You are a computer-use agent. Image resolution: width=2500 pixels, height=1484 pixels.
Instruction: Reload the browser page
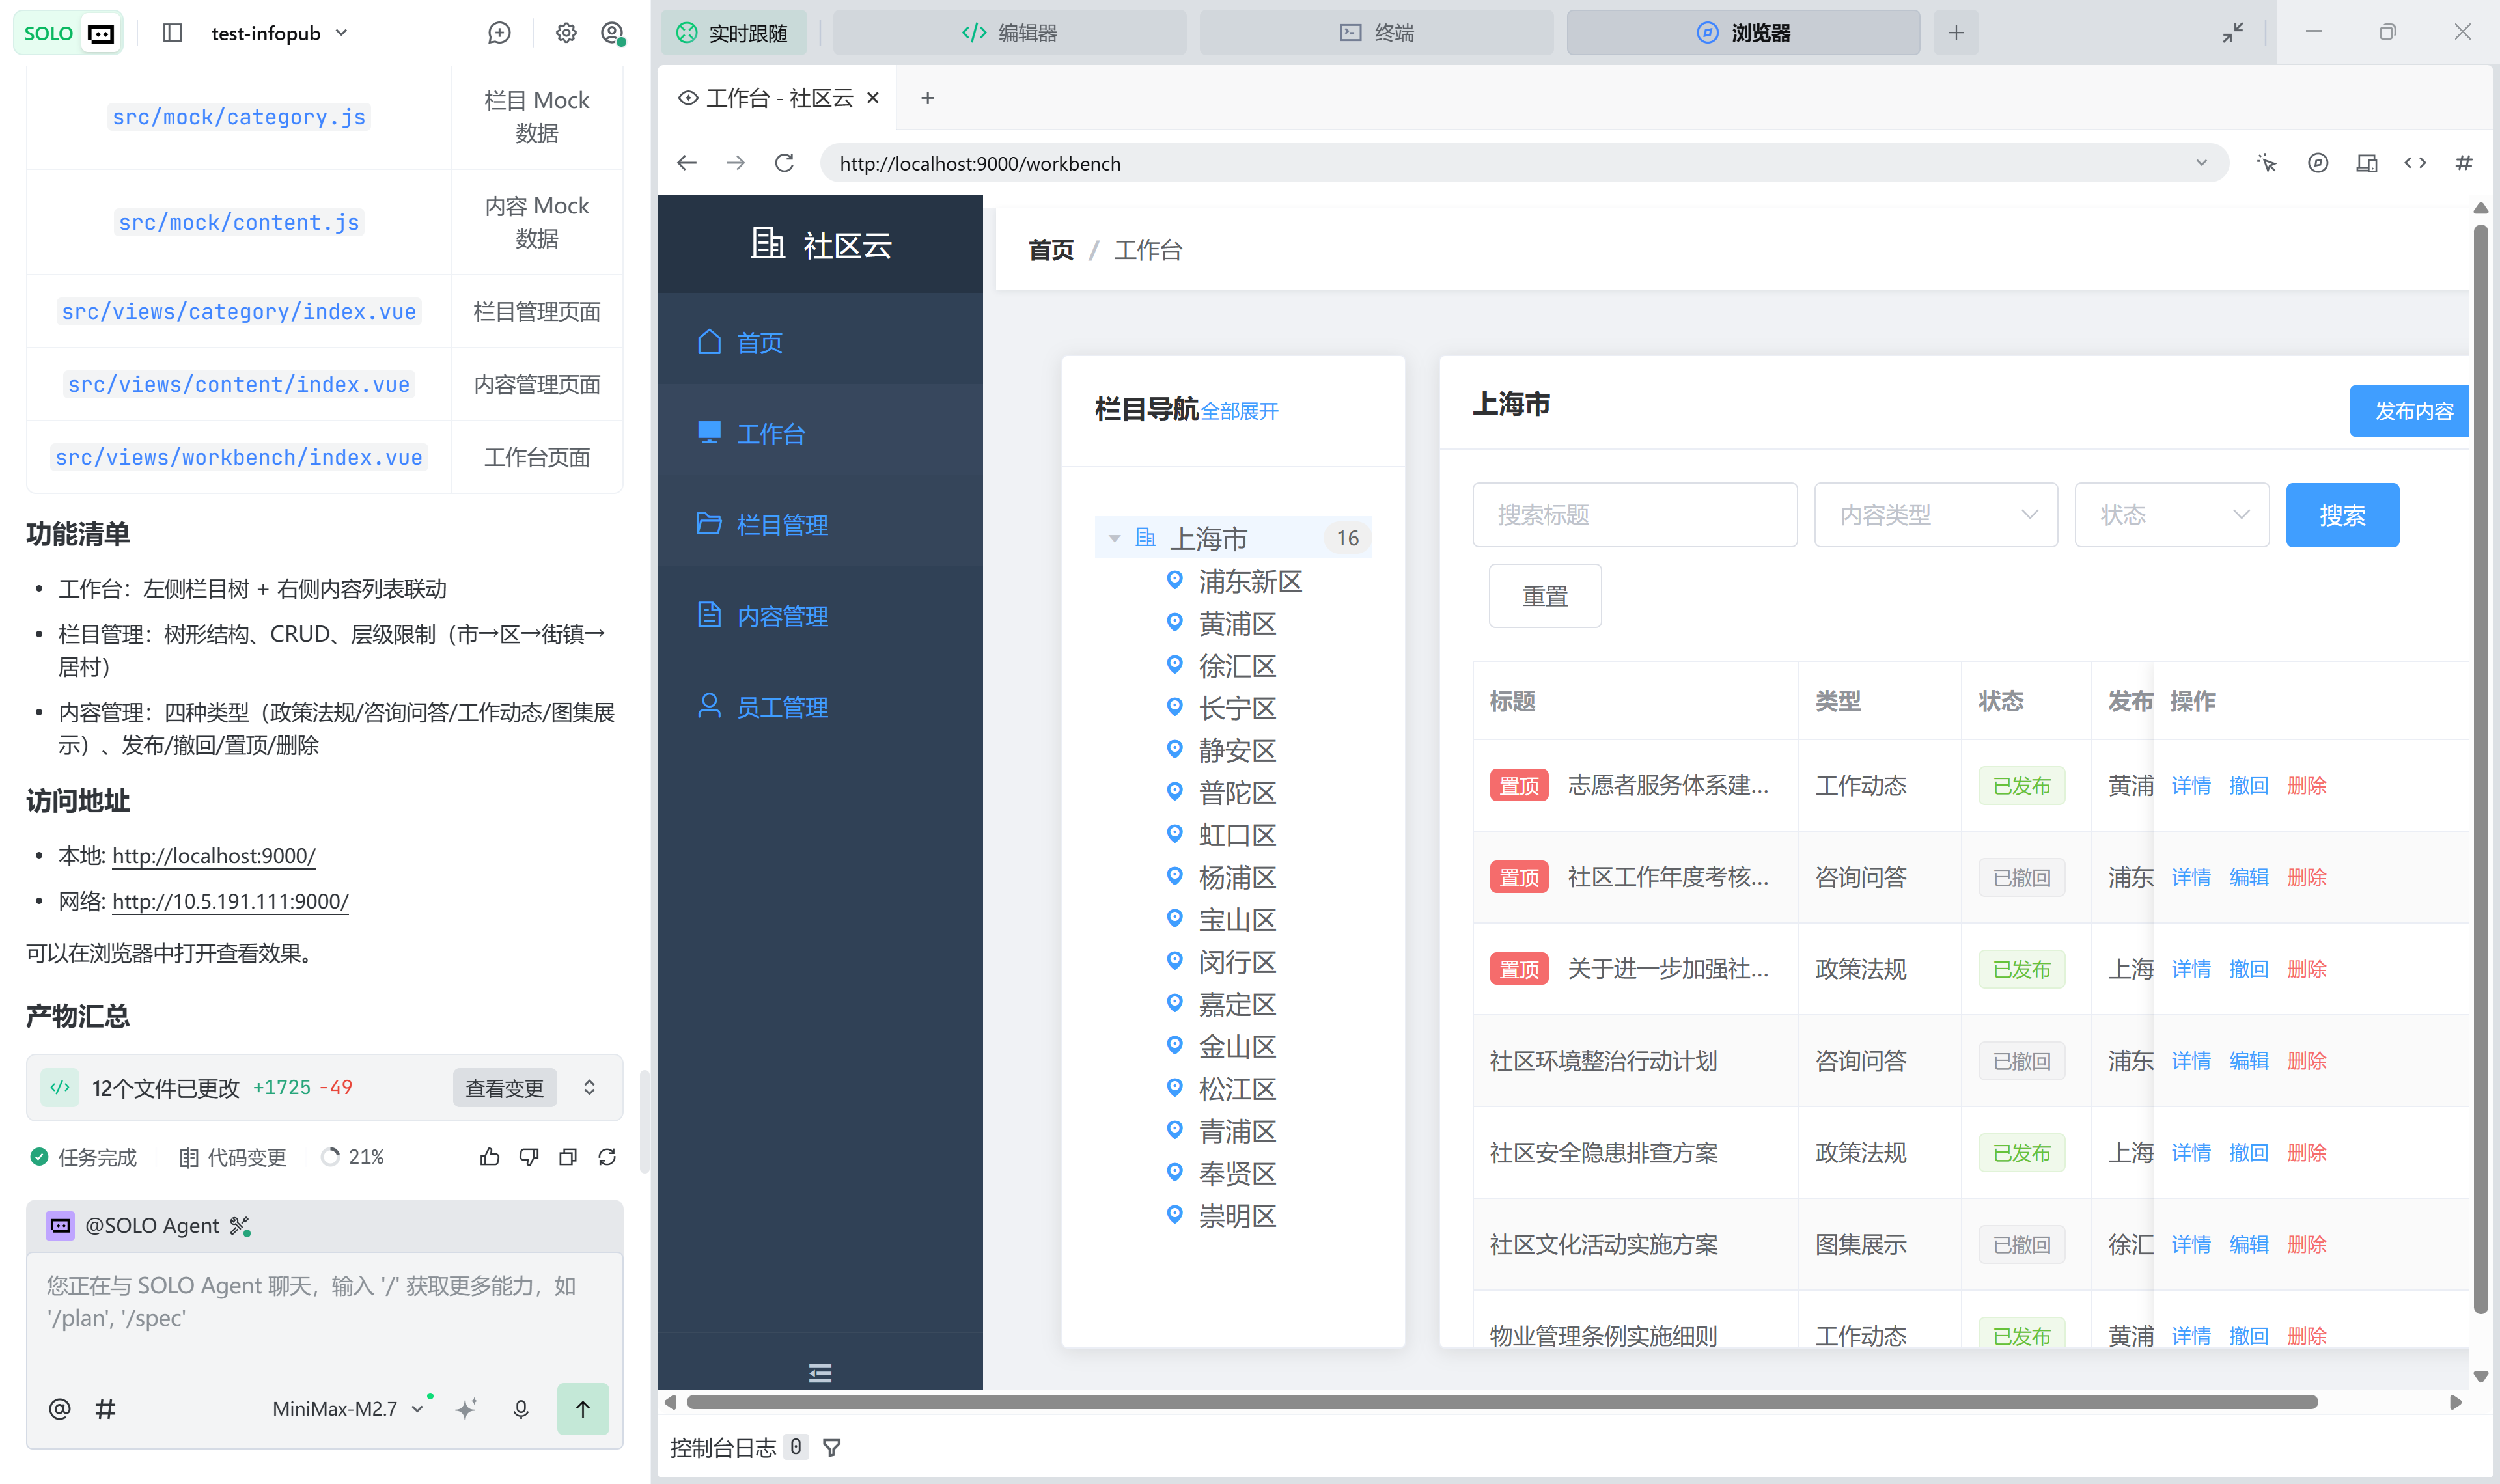tap(784, 163)
